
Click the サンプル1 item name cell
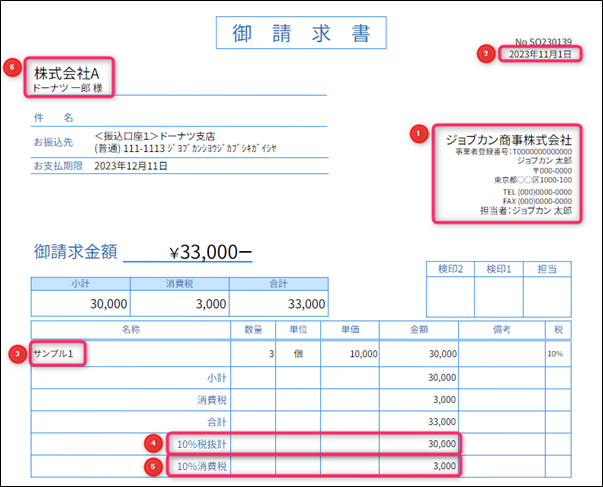pos(60,354)
